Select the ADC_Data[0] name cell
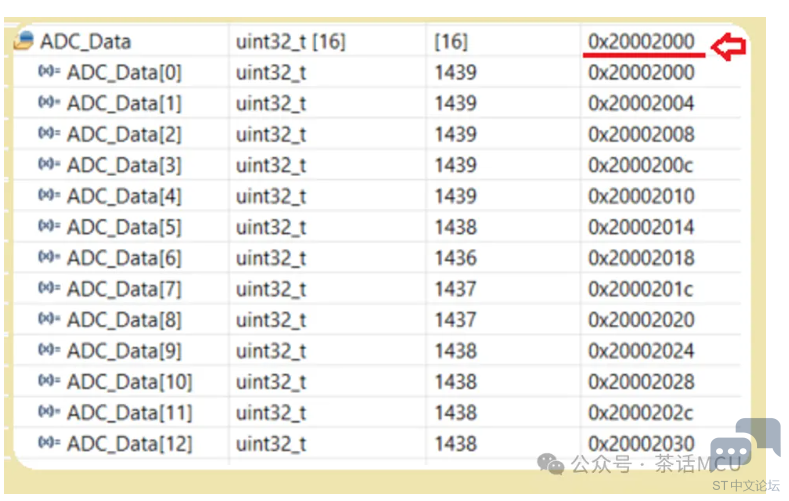 (124, 73)
